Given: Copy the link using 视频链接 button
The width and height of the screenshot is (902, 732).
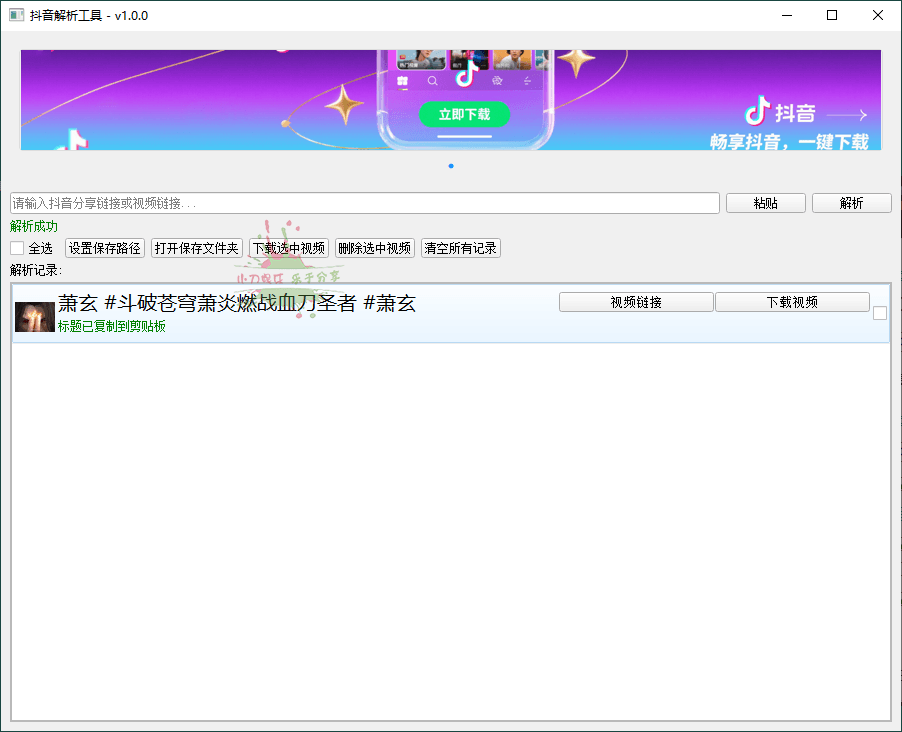Looking at the screenshot, I should (636, 301).
